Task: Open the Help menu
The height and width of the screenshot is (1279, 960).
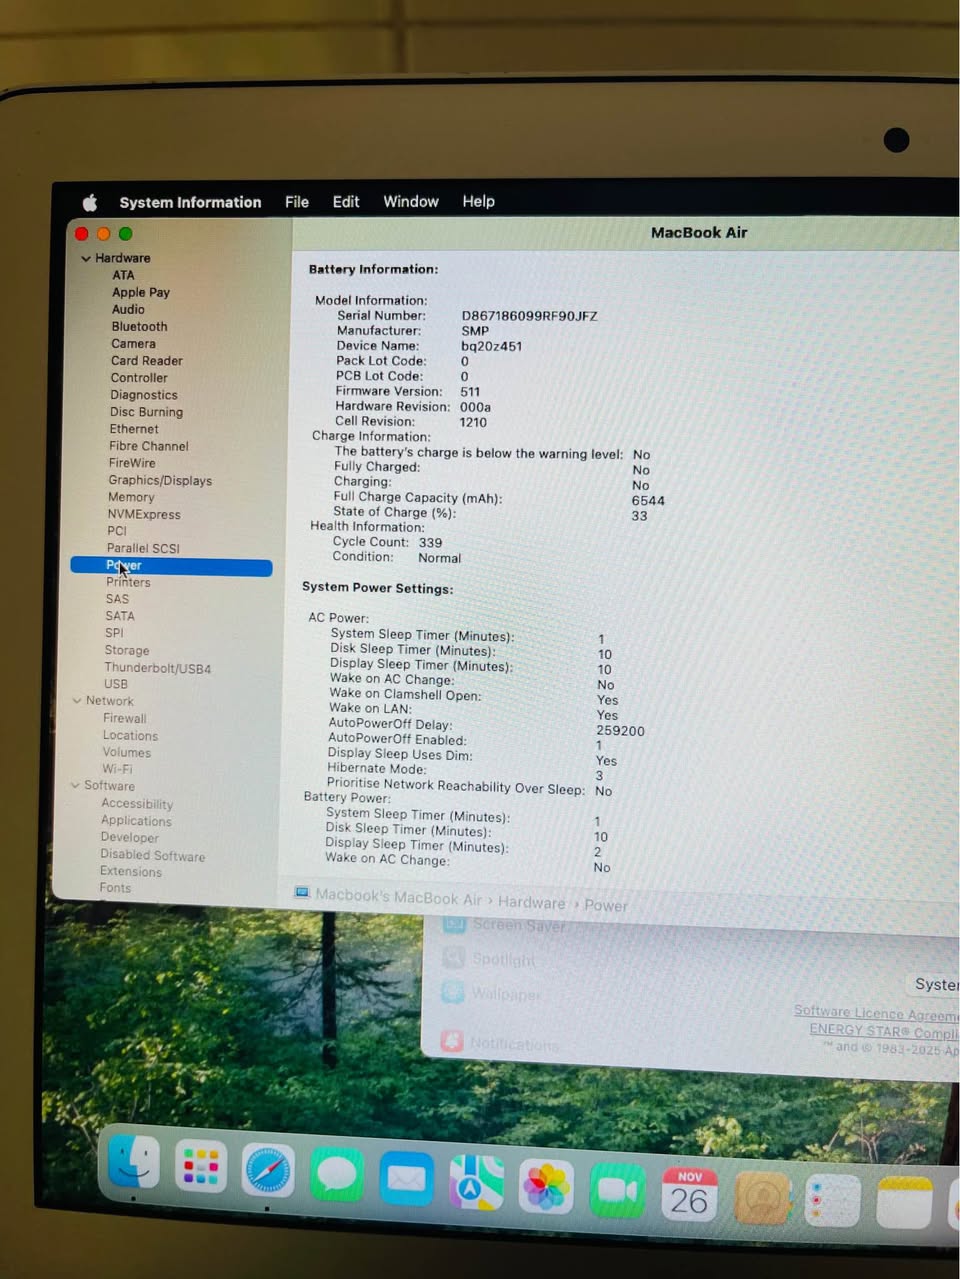Action: (x=478, y=201)
